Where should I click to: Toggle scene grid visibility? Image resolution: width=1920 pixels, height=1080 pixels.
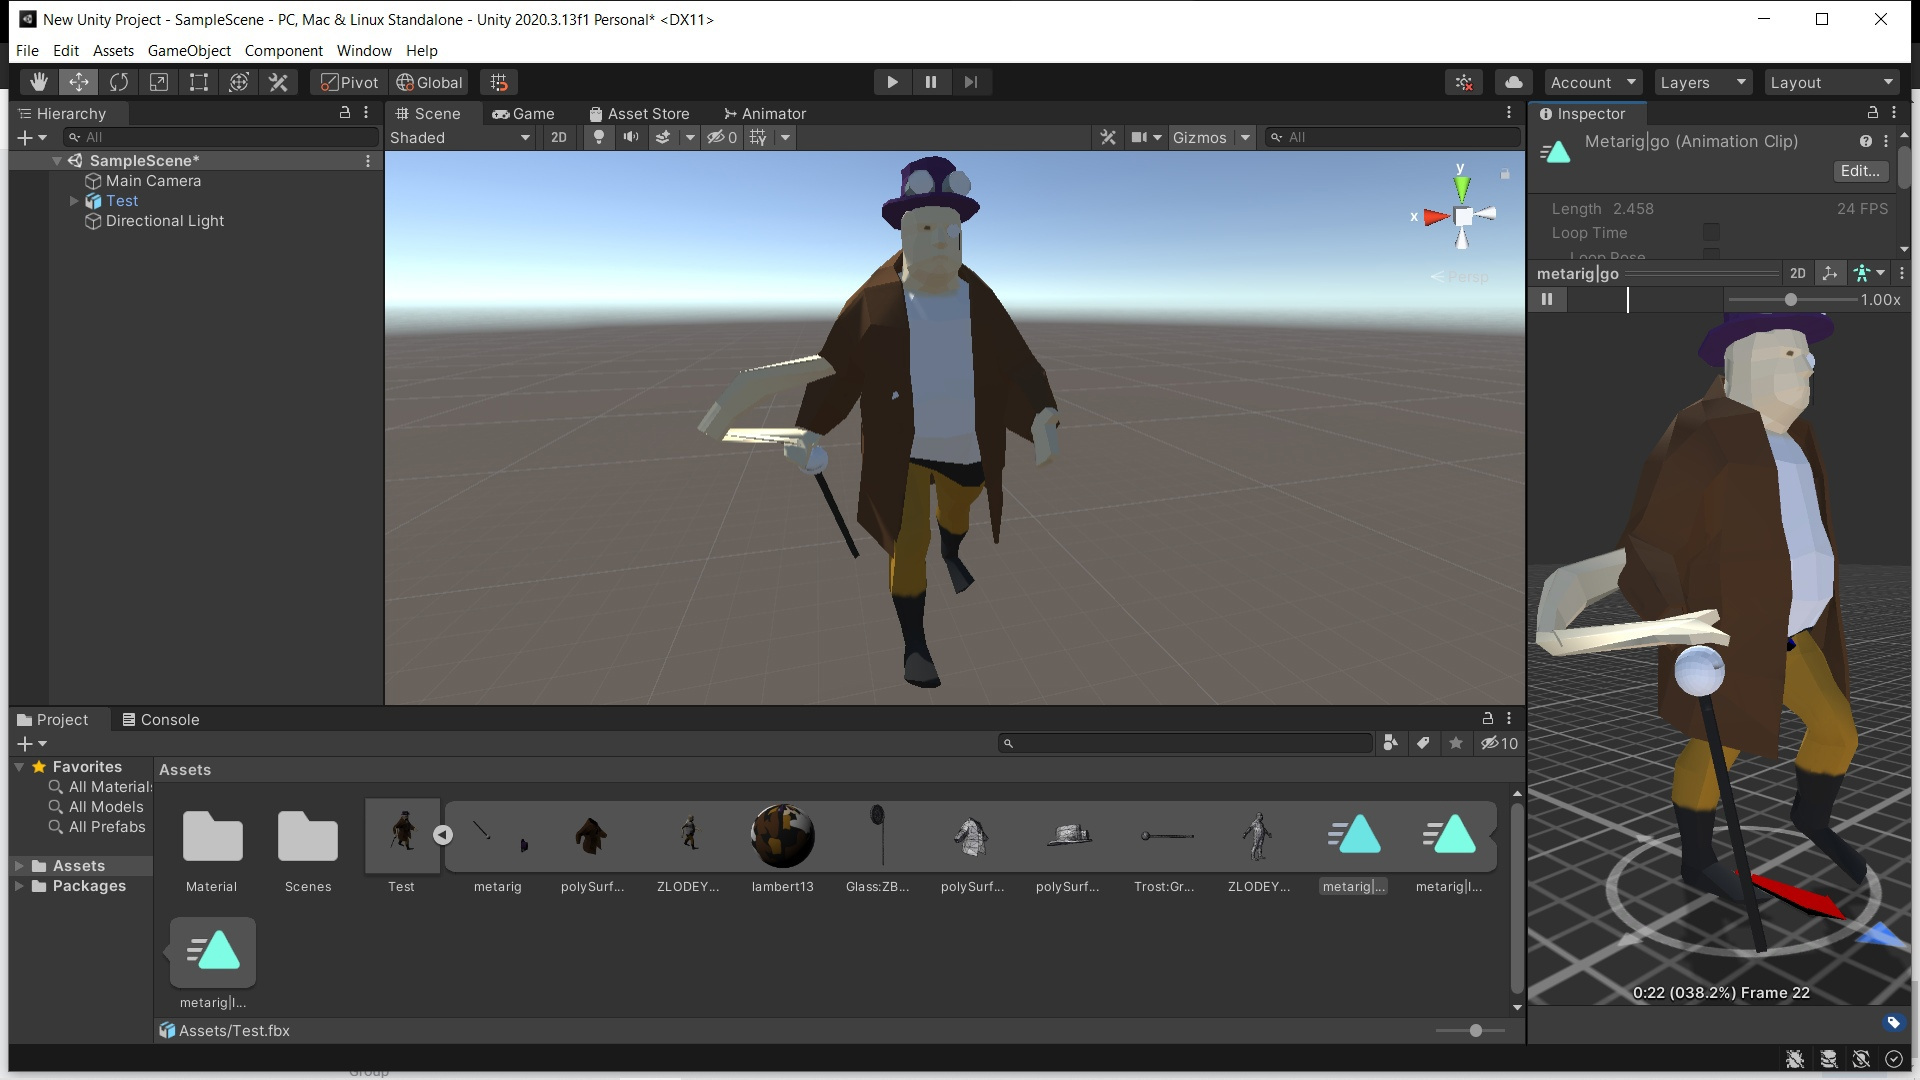(x=758, y=137)
